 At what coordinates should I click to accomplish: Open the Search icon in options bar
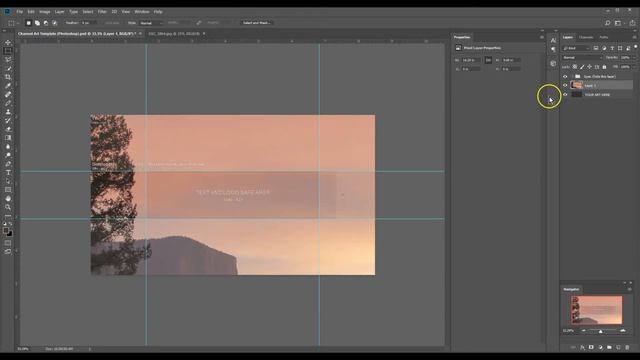click(x=607, y=23)
